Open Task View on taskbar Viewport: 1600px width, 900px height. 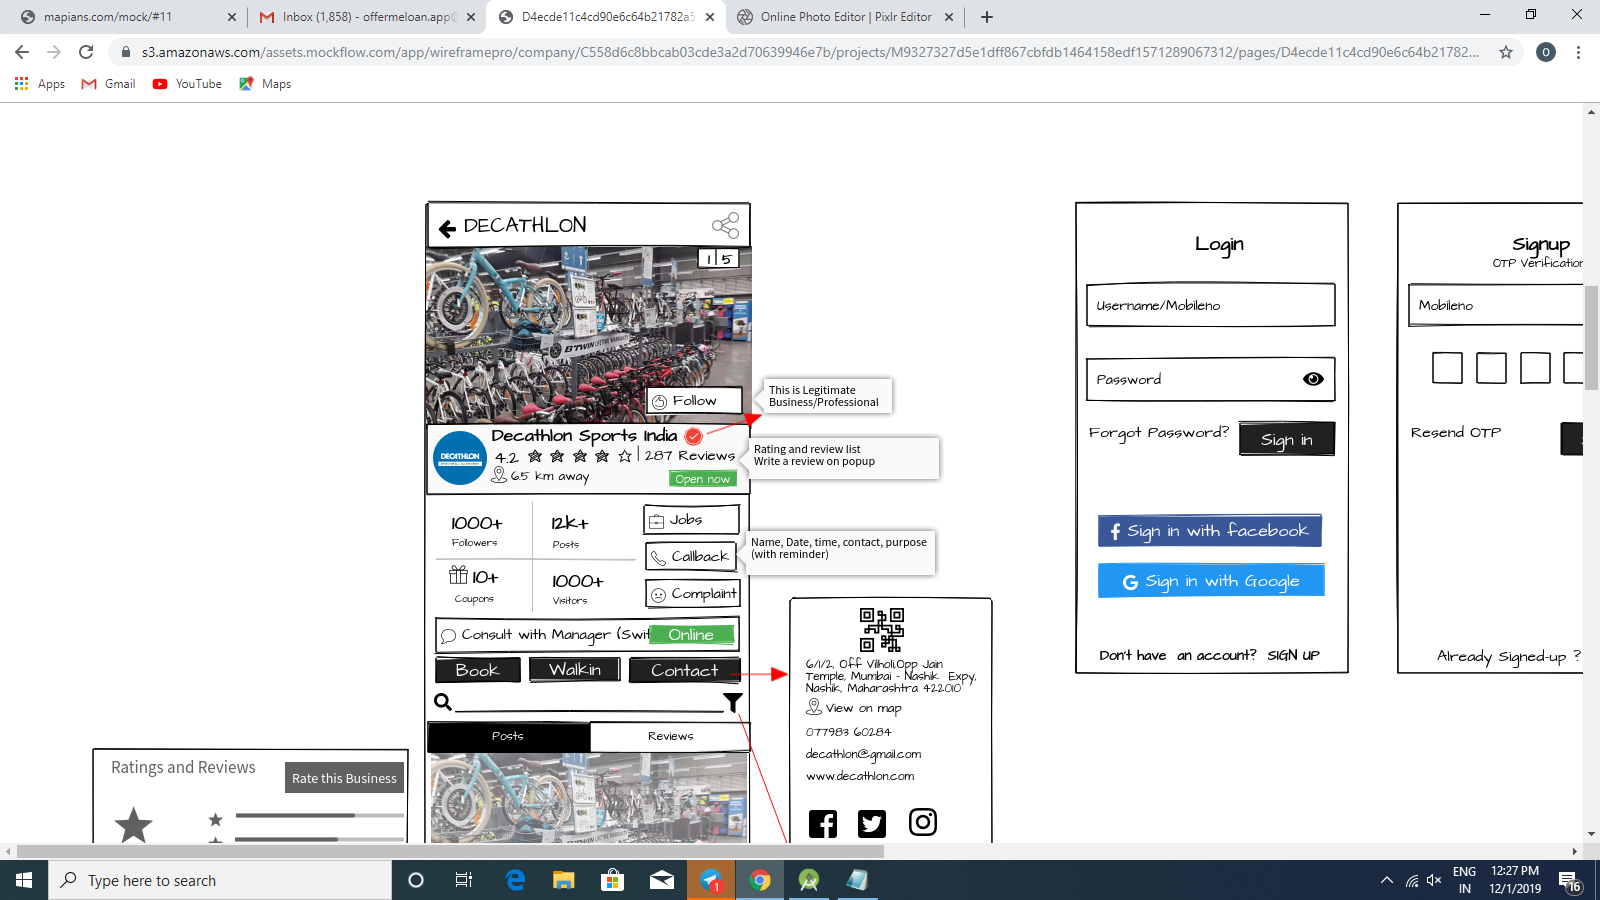pyautogui.click(x=464, y=880)
